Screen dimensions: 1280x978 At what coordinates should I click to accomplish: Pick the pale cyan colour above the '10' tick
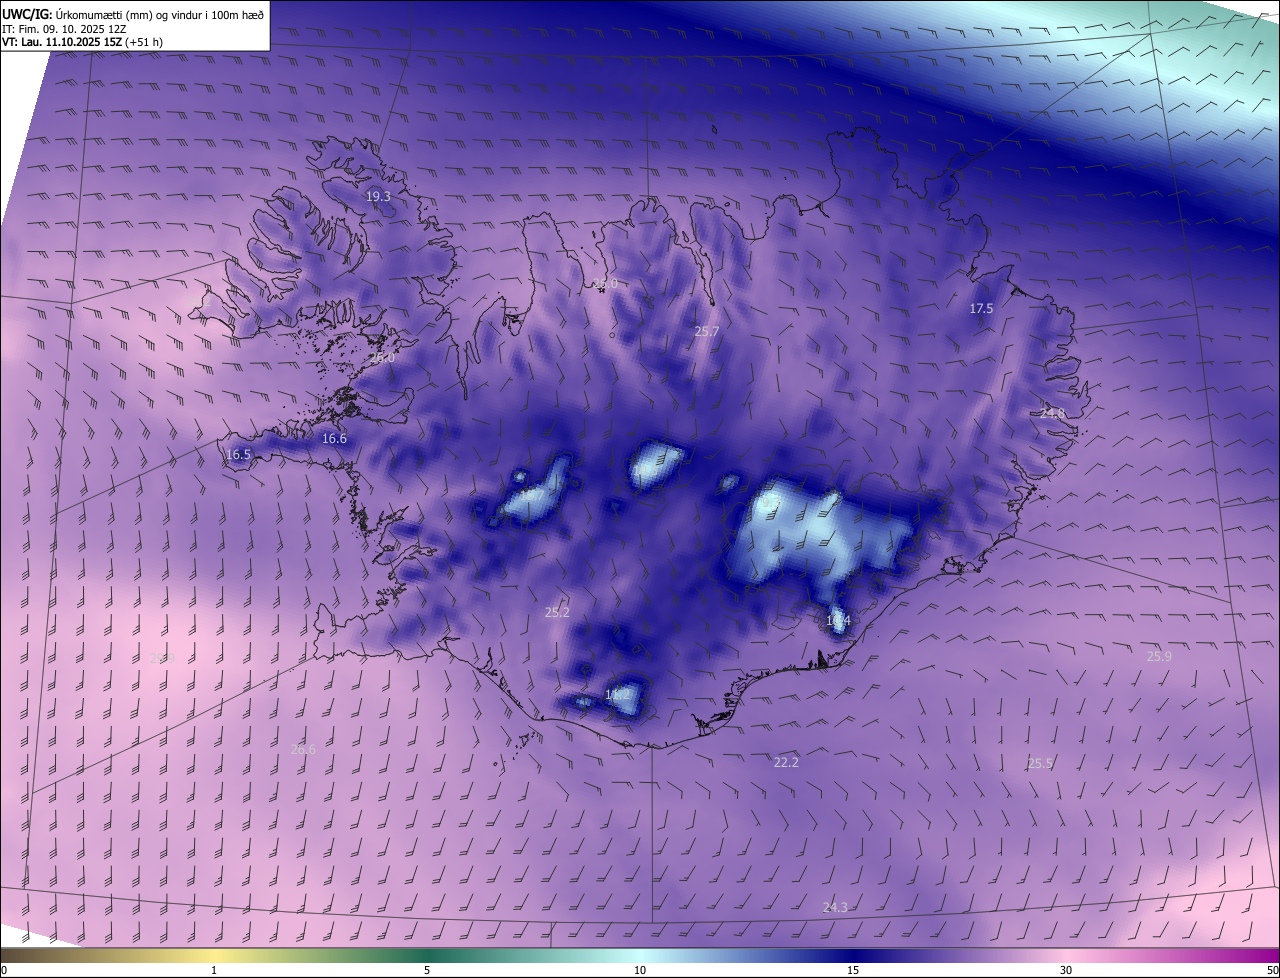pos(640,955)
